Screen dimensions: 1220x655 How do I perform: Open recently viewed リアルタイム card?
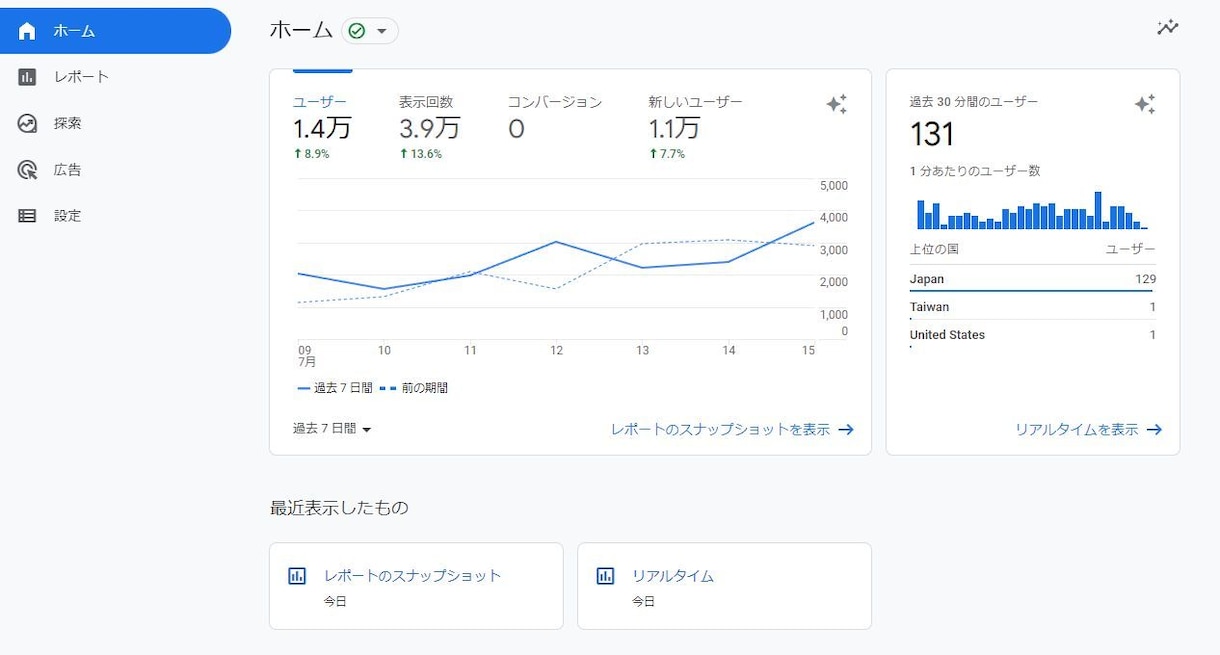tap(724, 586)
